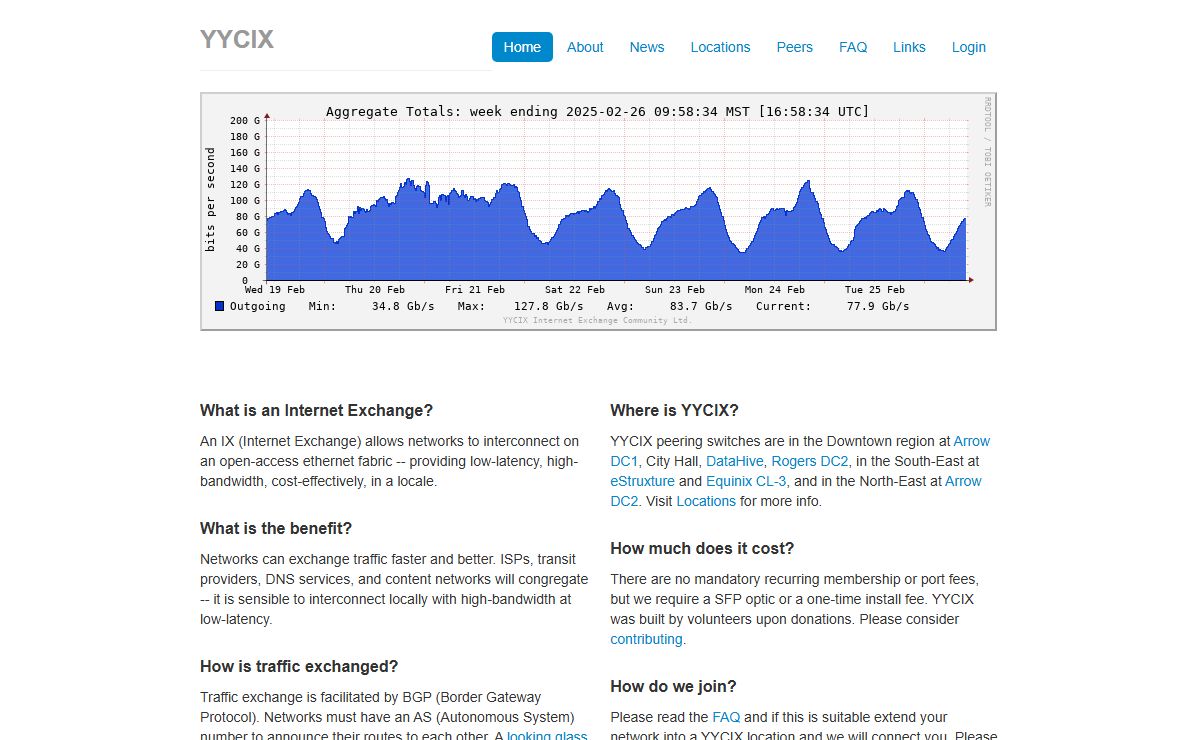
Task: Click the FAQ link under How do we join
Action: coord(726,717)
